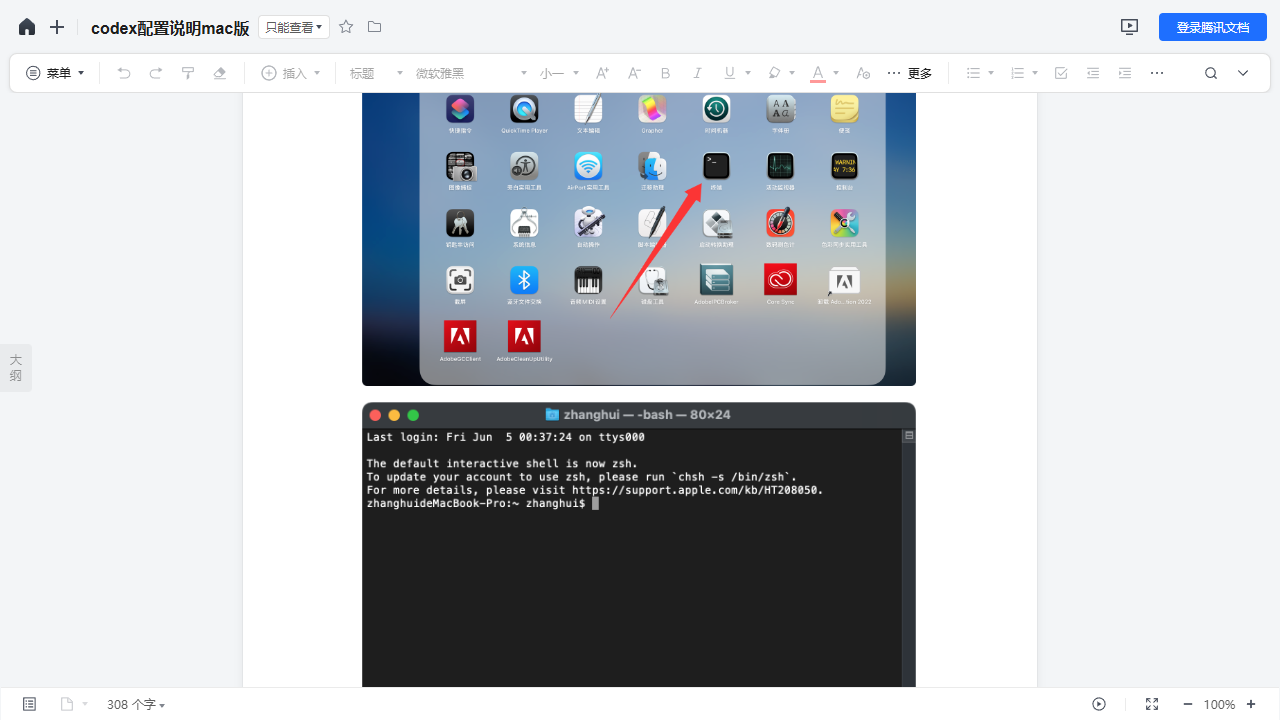Insert a checkbox task list
The width and height of the screenshot is (1280, 720).
click(x=1061, y=73)
